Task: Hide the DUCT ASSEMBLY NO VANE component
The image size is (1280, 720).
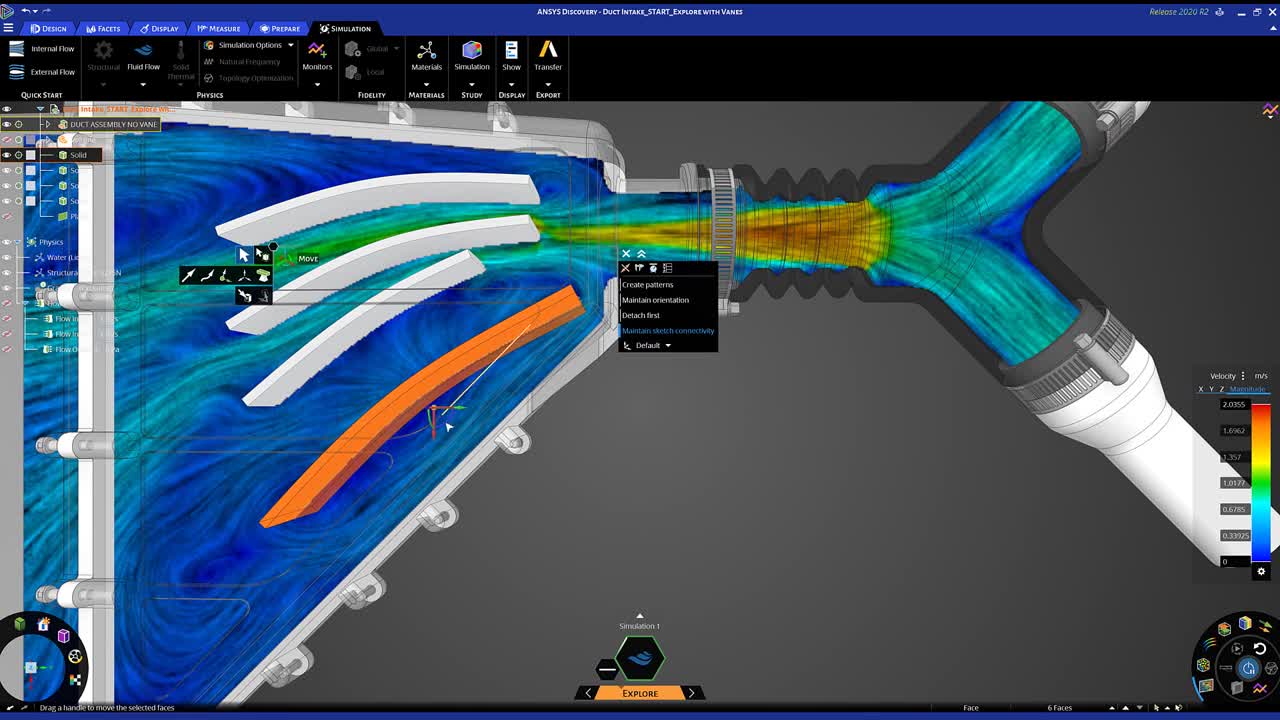Action: pyautogui.click(x=6, y=125)
